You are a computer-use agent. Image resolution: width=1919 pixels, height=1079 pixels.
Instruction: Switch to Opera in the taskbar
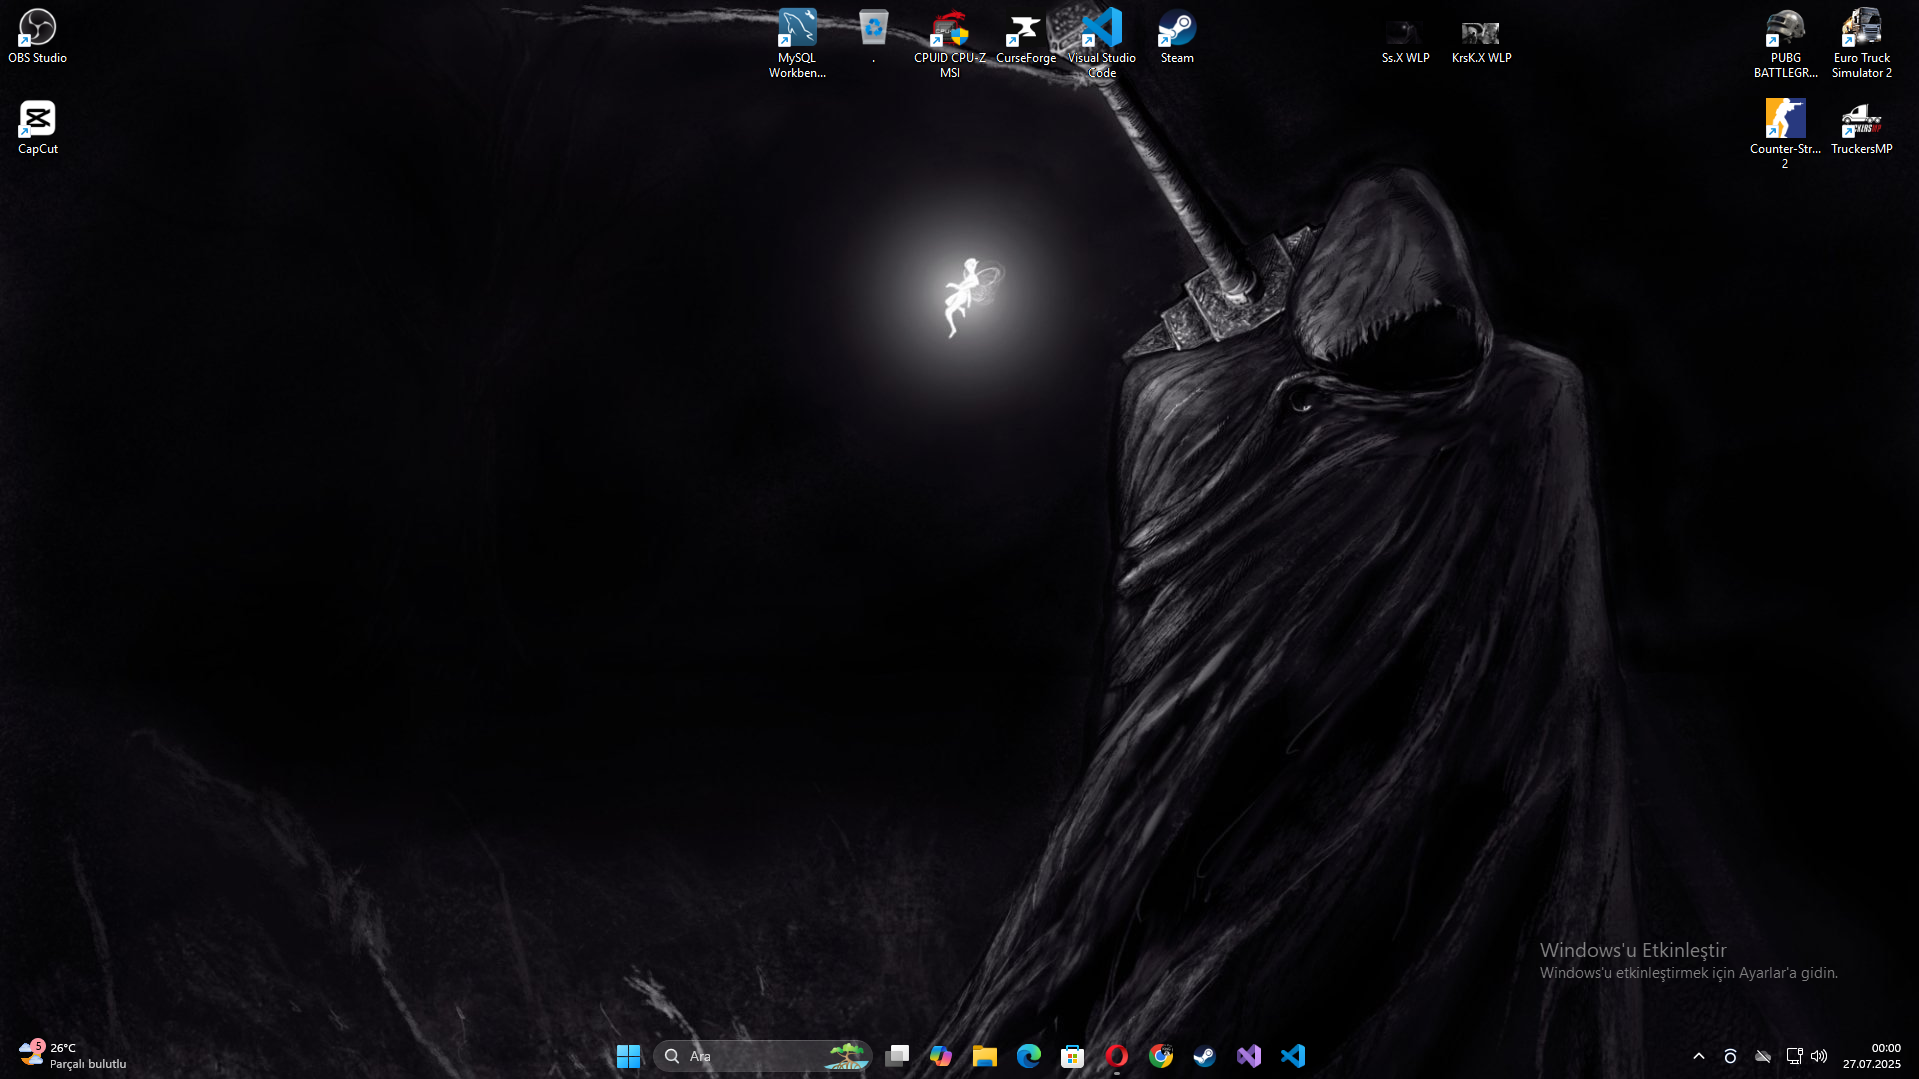pyautogui.click(x=1117, y=1056)
